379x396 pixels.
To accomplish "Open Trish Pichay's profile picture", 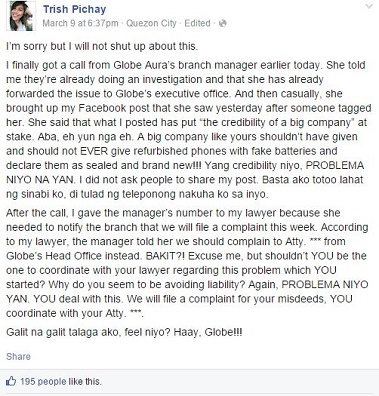I will pos(21,16).
